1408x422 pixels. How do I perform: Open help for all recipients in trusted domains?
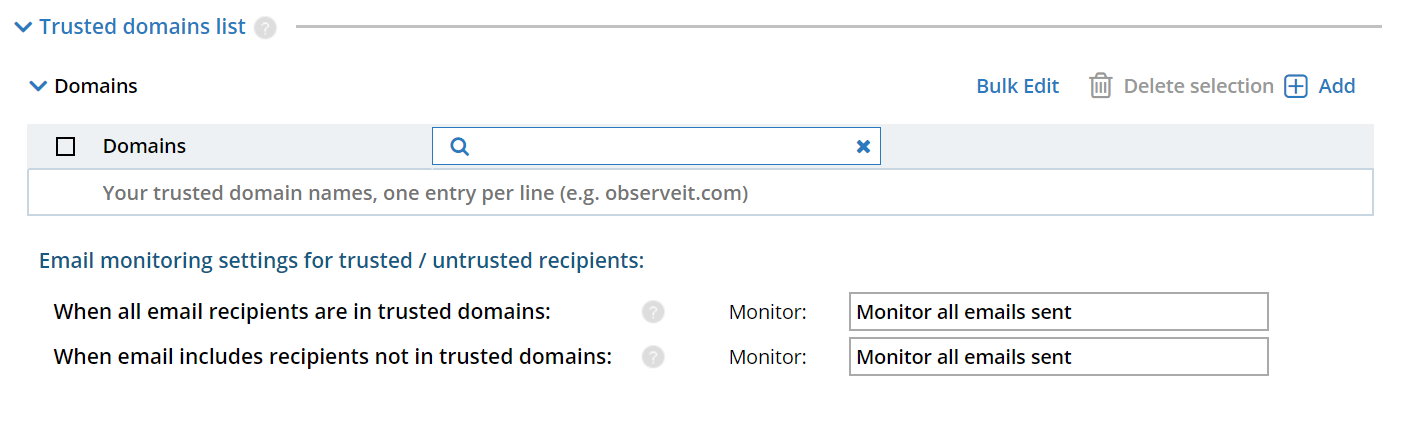click(653, 312)
